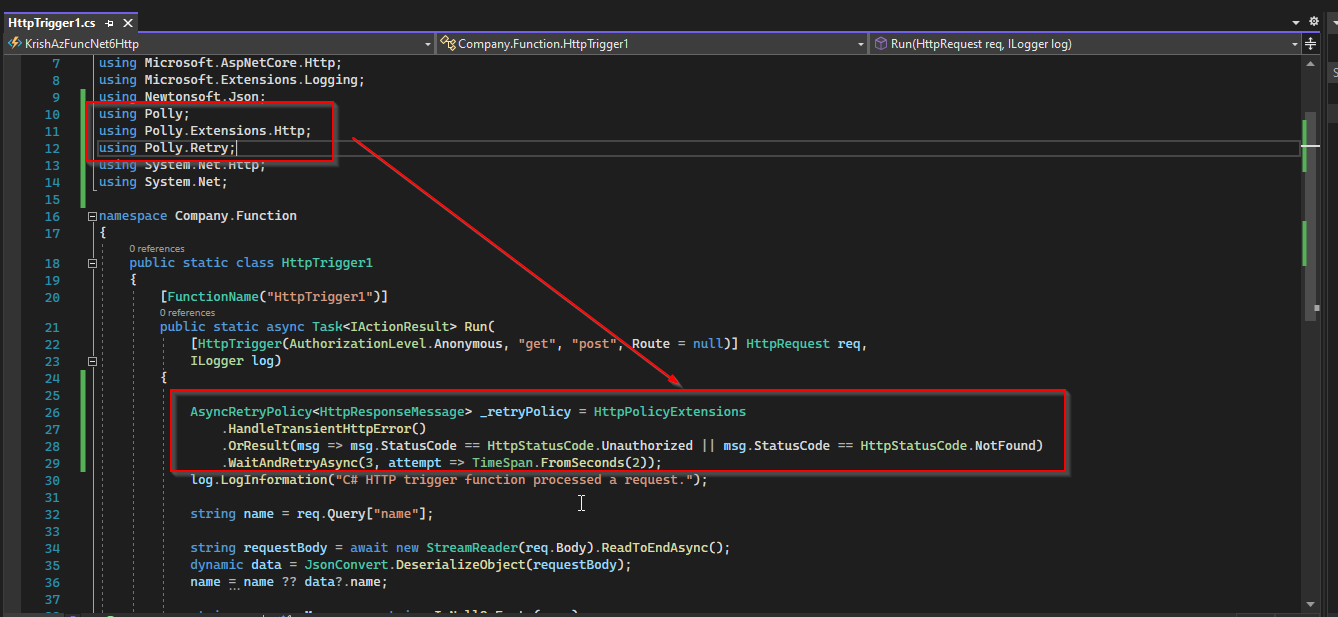Open the 0 references link above class HttpTrigger1

pos(157,248)
